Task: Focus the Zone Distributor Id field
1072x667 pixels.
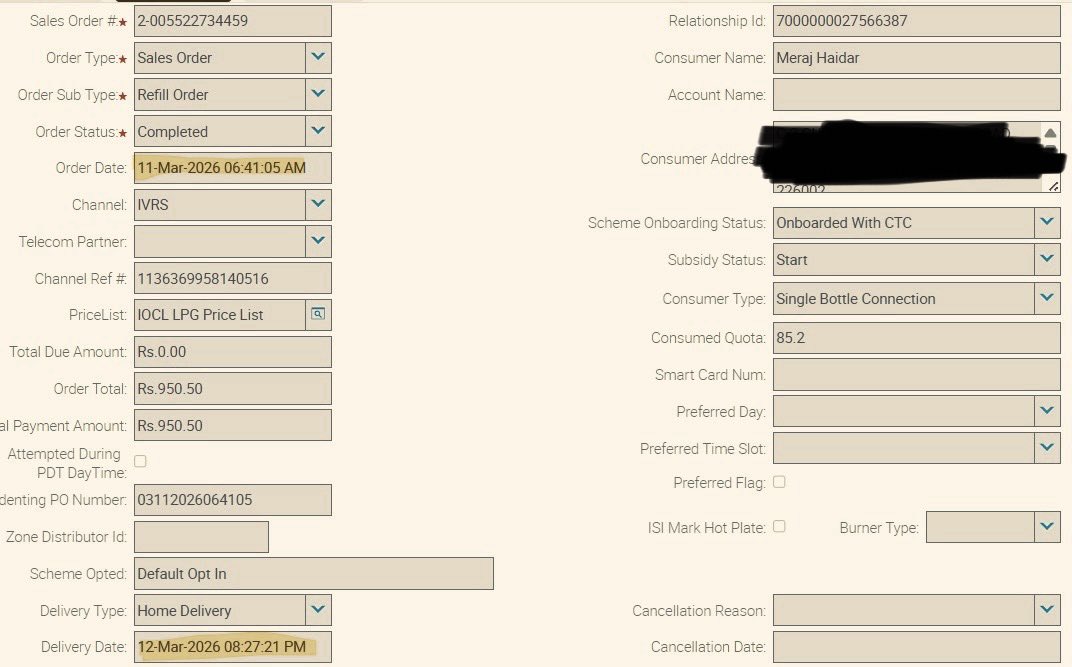Action: 201,536
